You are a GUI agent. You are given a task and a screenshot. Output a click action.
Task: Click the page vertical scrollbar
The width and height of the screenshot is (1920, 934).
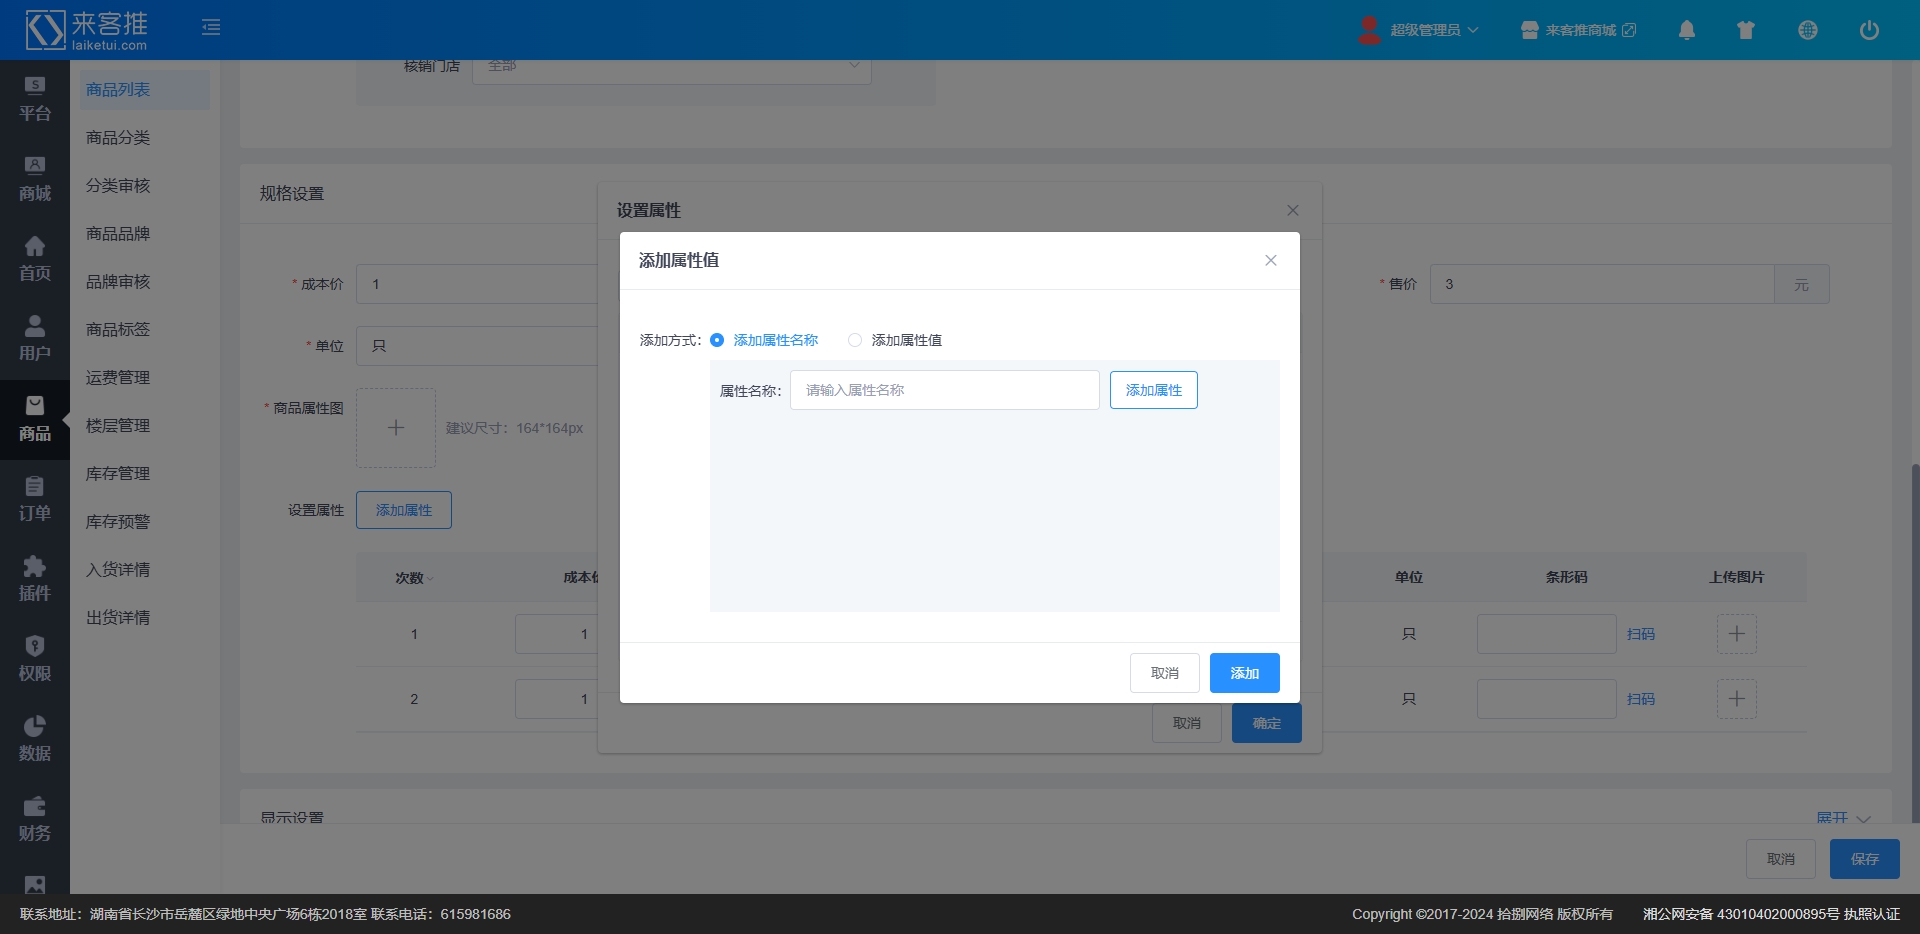pos(1914,640)
